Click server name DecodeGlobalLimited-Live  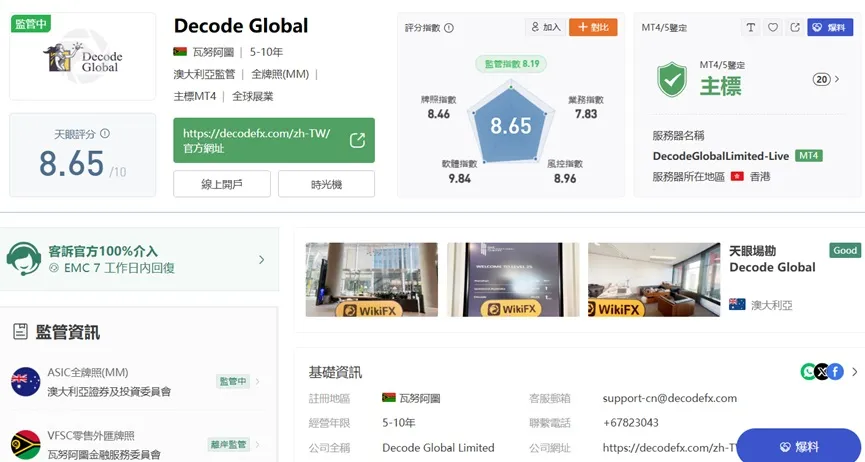pos(720,156)
